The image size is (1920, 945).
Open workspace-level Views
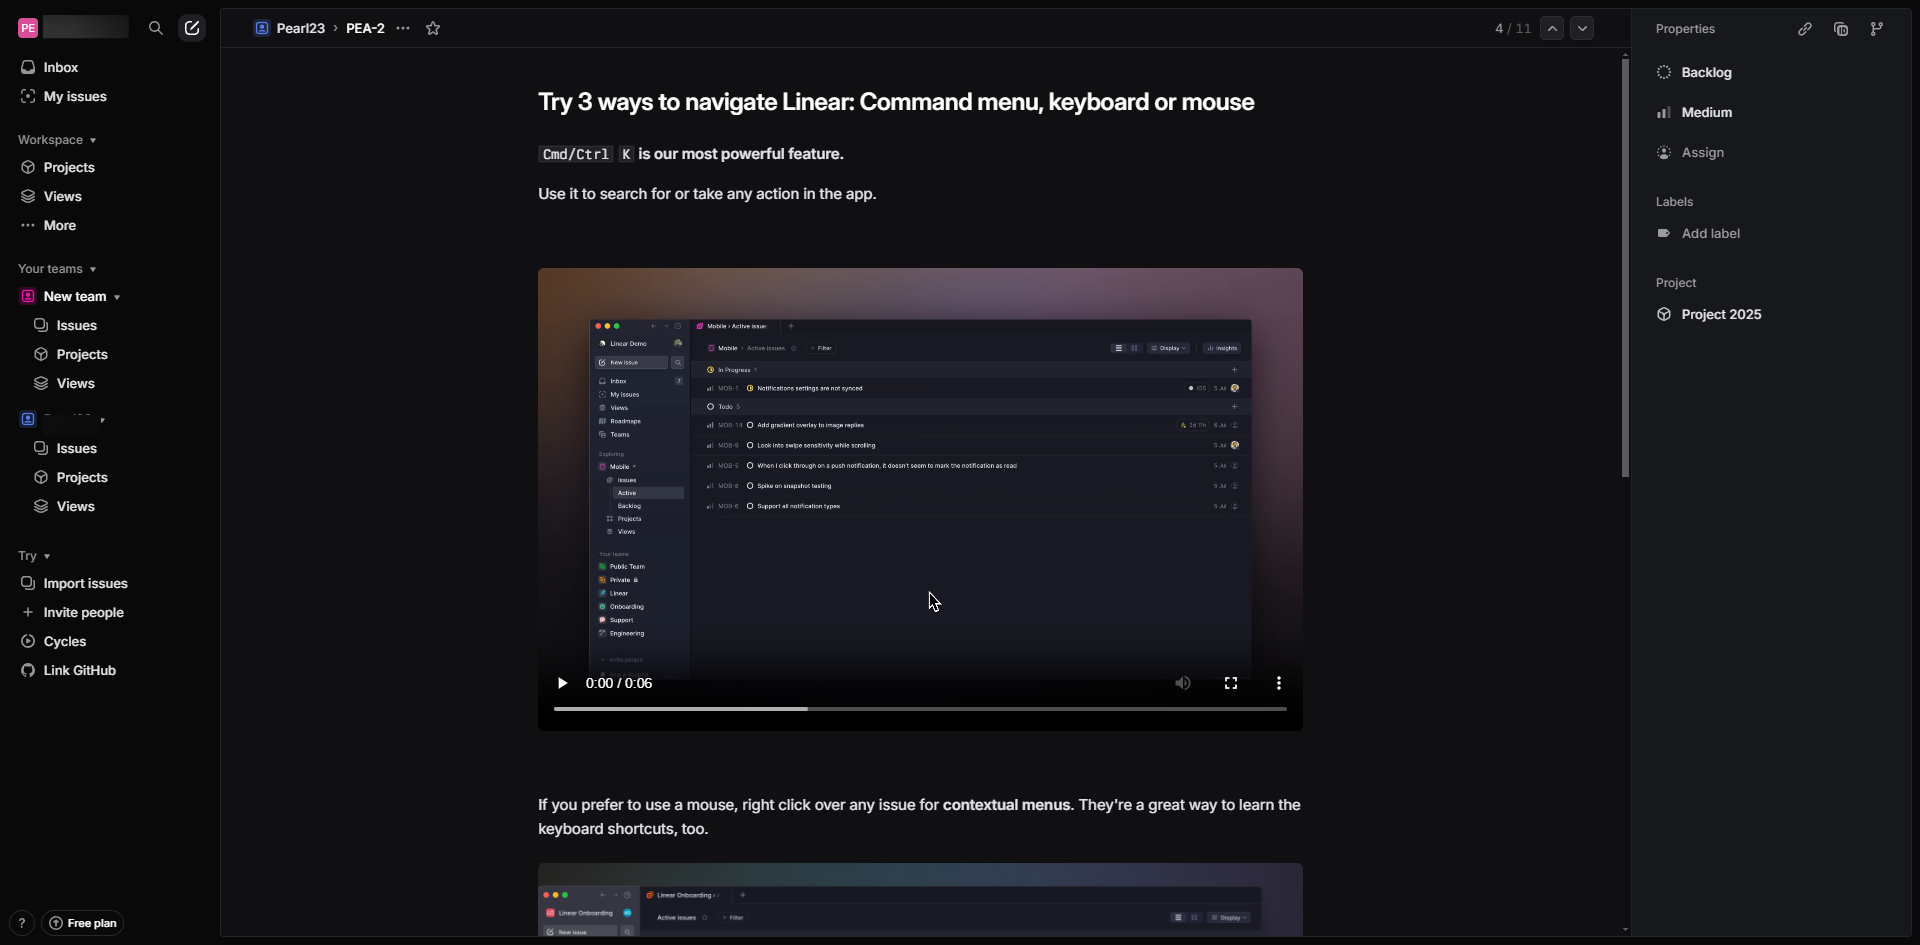click(62, 196)
